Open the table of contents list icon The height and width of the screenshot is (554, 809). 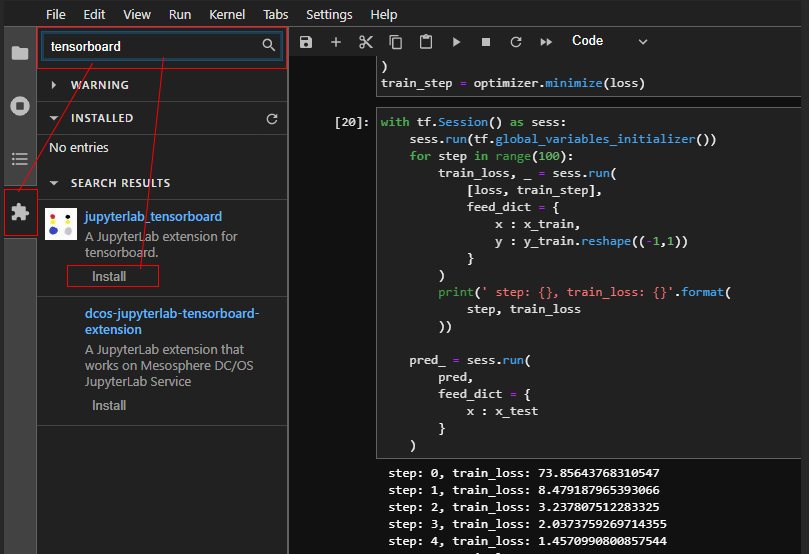(x=20, y=159)
